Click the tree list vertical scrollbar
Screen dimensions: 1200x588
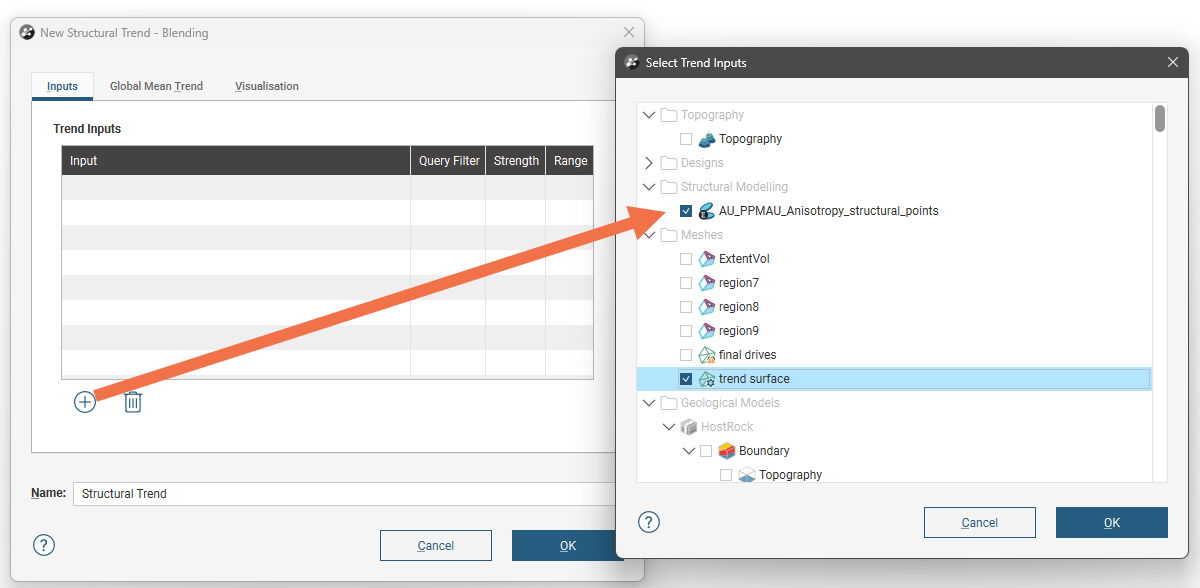pos(1160,119)
